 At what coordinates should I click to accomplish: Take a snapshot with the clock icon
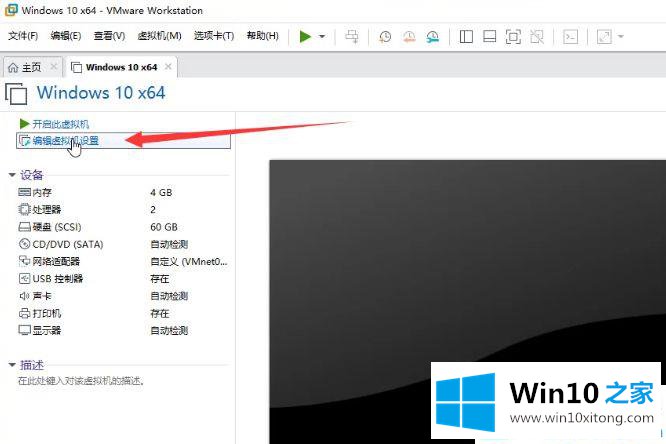385,37
